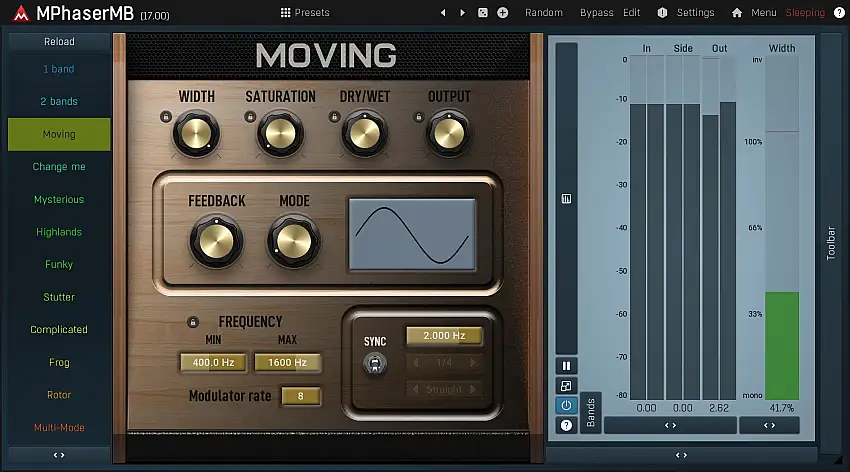
Task: Toggle the Width knob lock
Action: [166, 117]
